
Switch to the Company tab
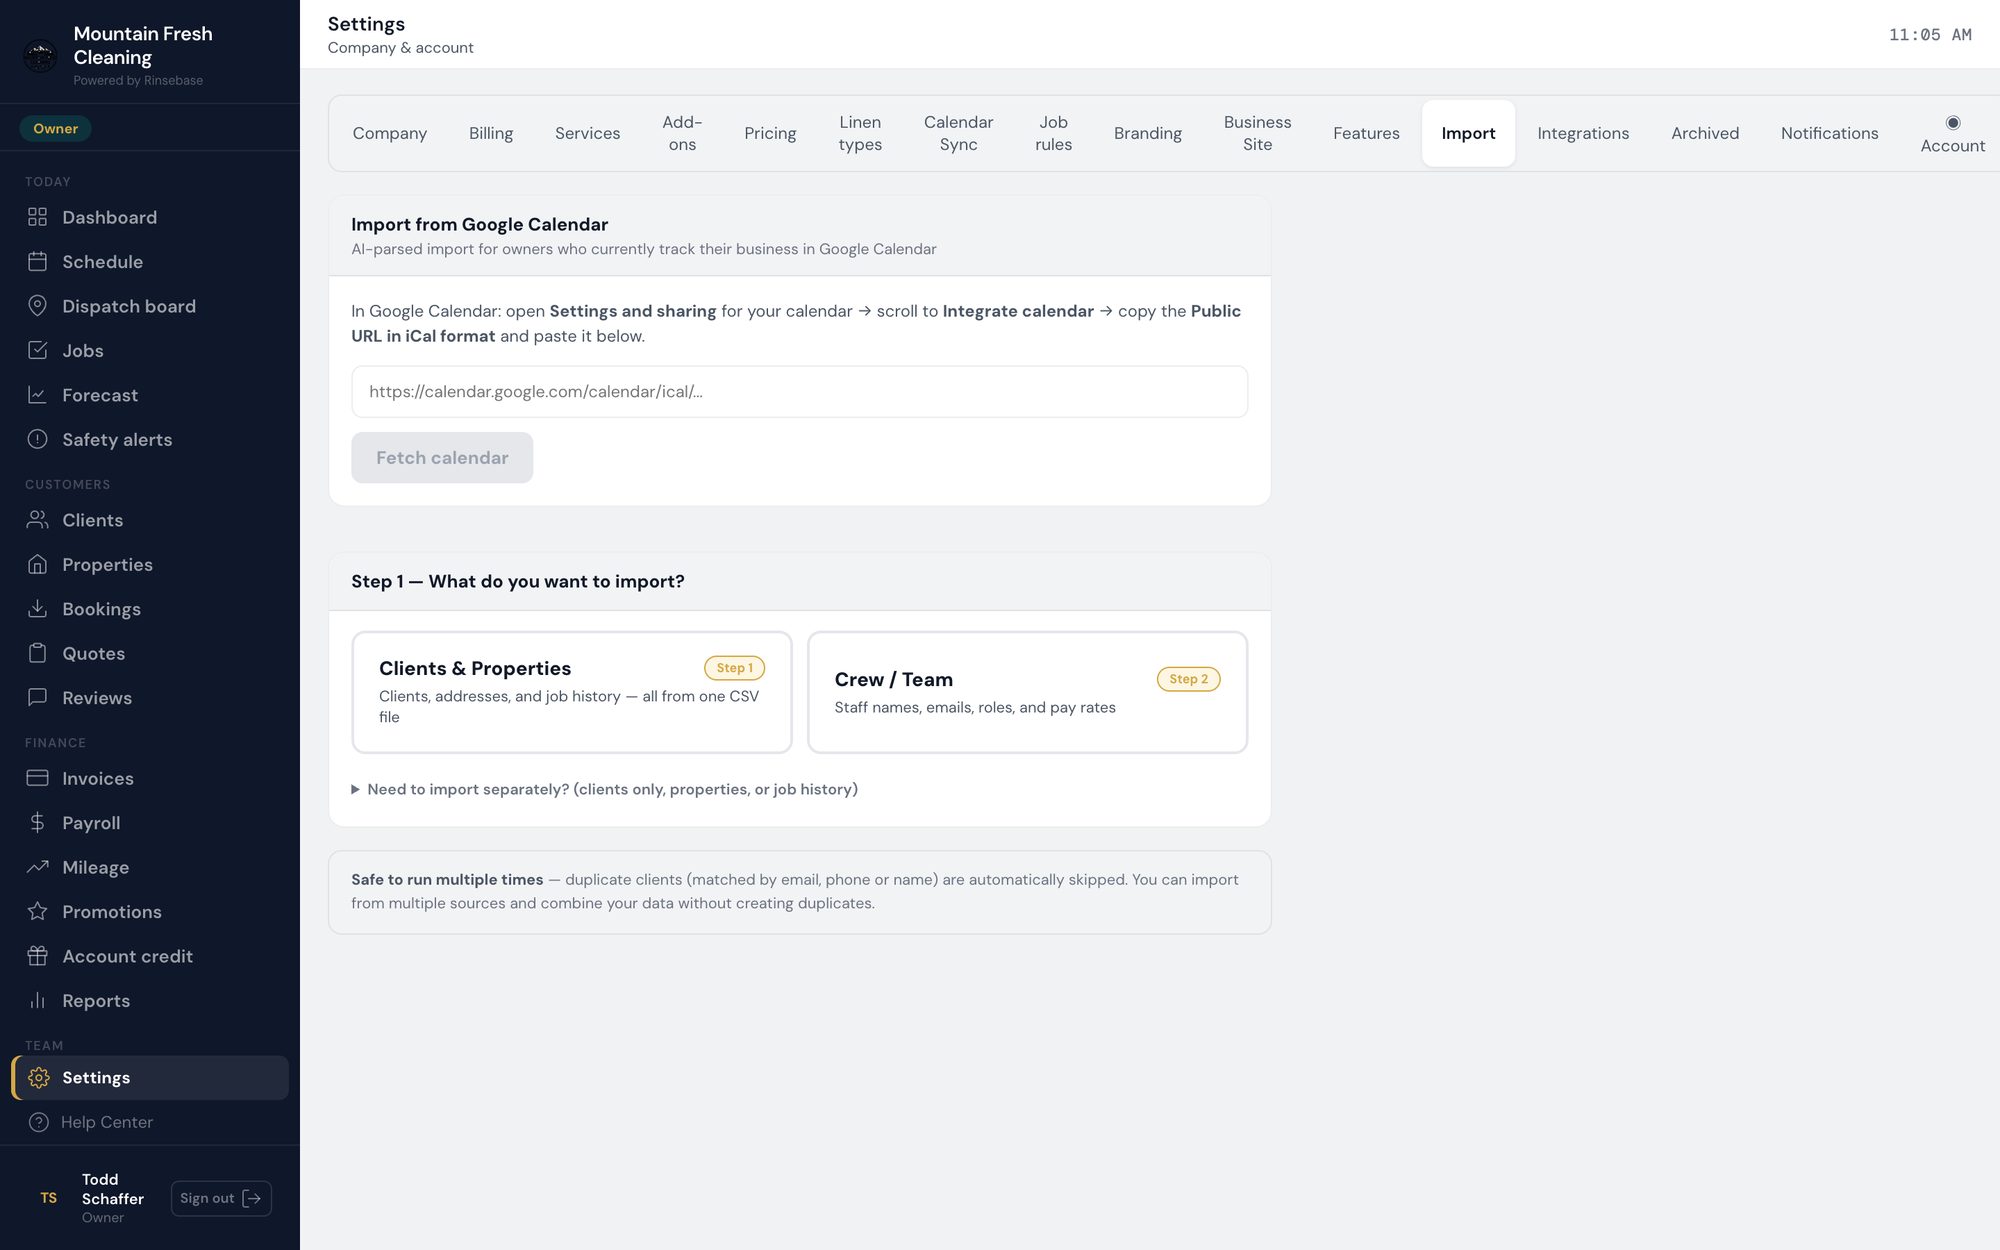tap(389, 133)
